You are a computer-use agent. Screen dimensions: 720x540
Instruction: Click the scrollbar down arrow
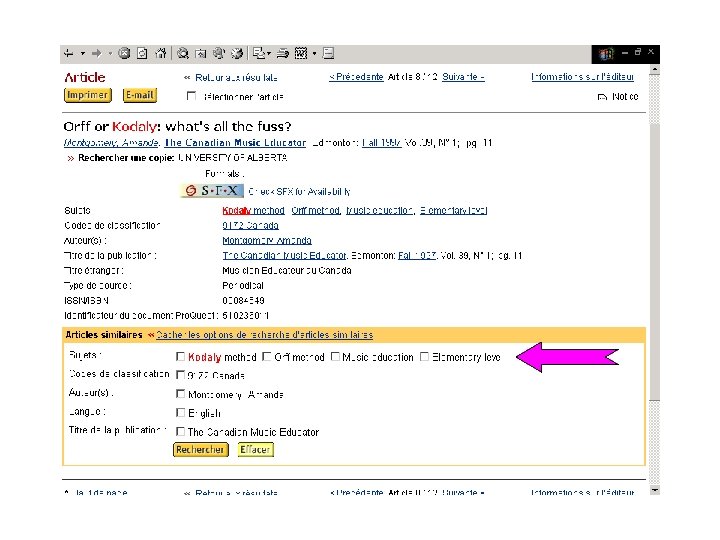655,489
